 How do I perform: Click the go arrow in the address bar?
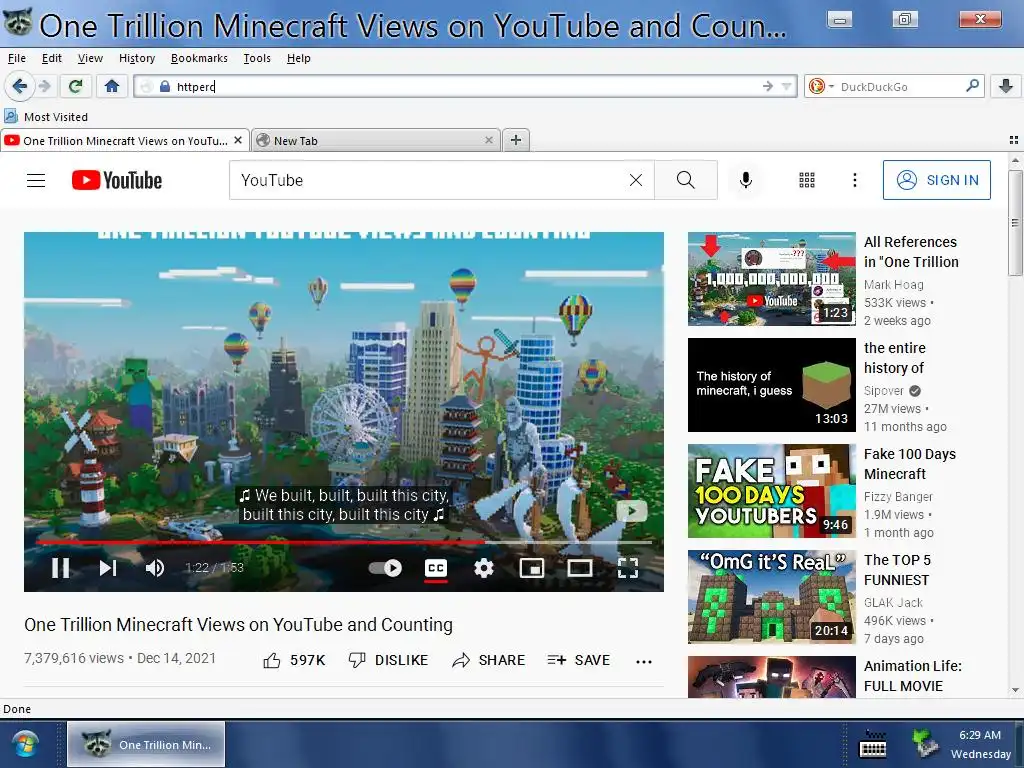768,86
